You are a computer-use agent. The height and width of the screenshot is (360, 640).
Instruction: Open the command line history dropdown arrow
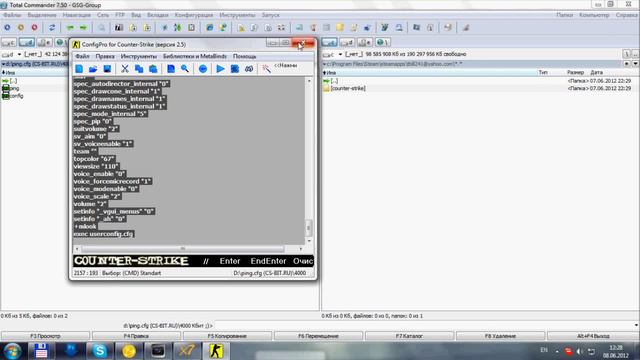click(636, 326)
